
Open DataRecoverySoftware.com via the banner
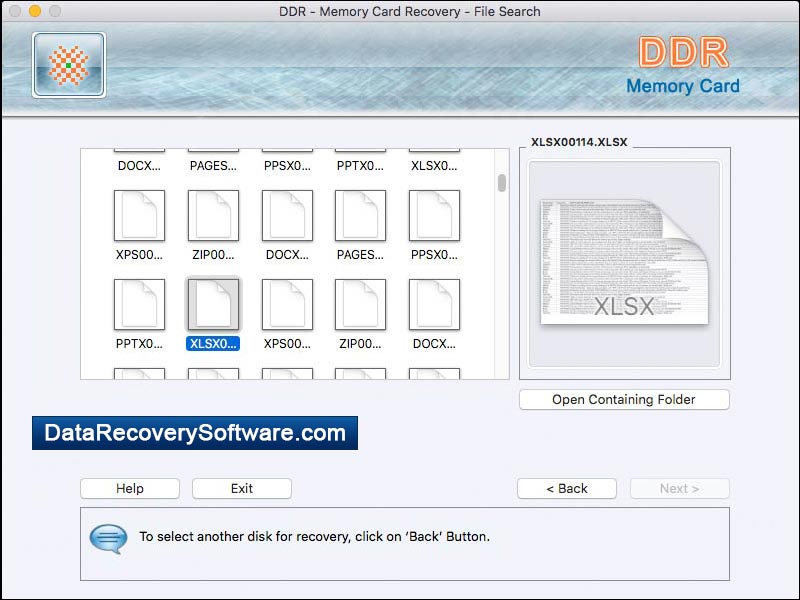tap(196, 433)
